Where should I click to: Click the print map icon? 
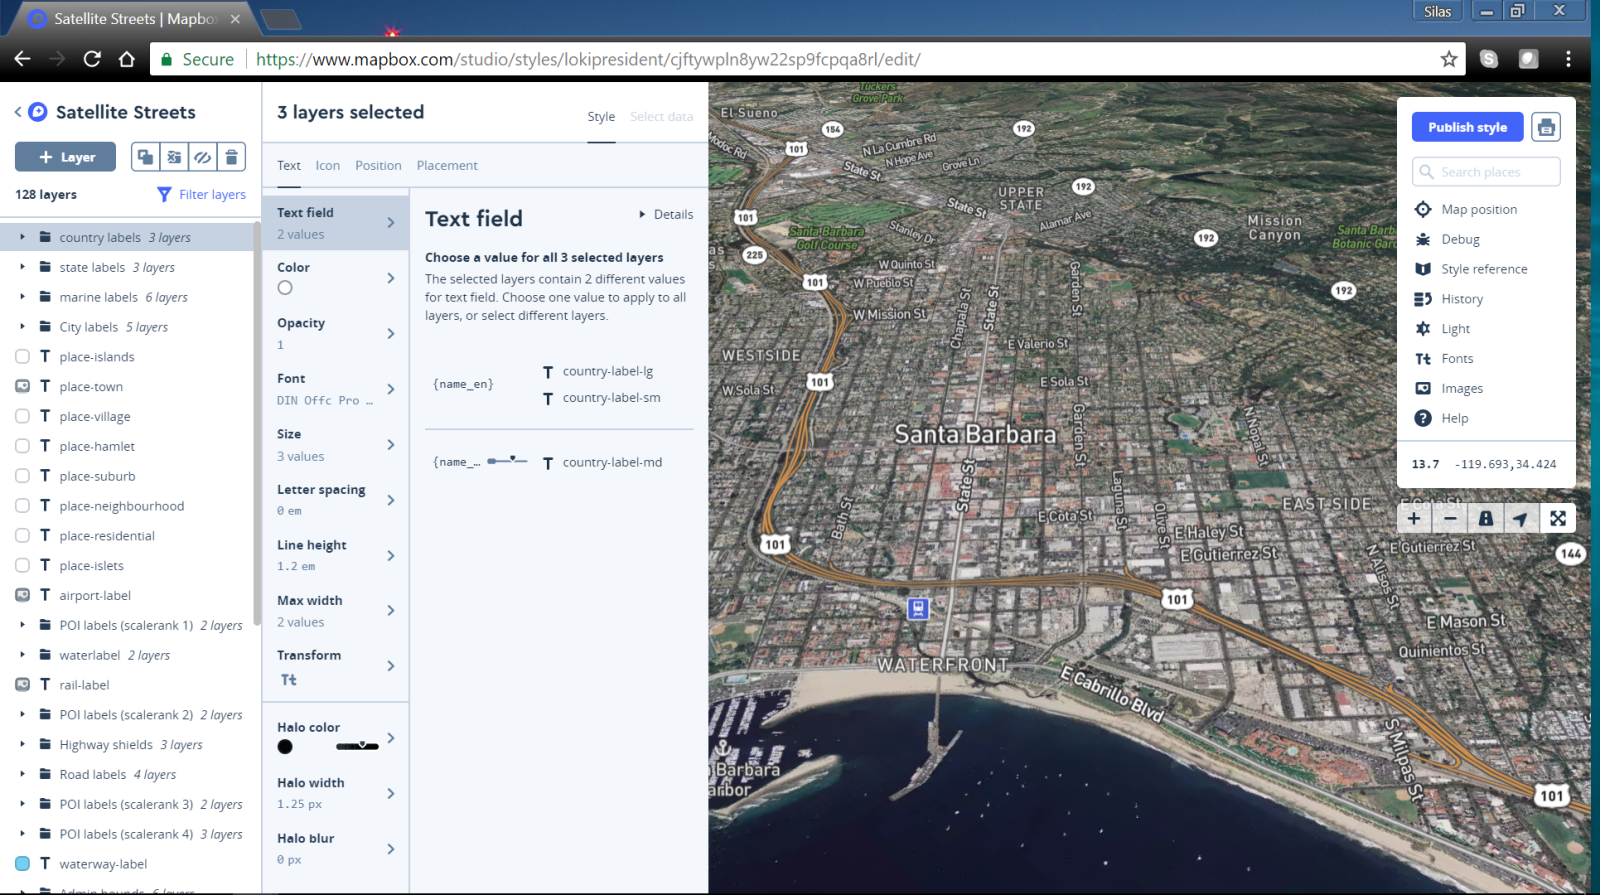[1546, 127]
